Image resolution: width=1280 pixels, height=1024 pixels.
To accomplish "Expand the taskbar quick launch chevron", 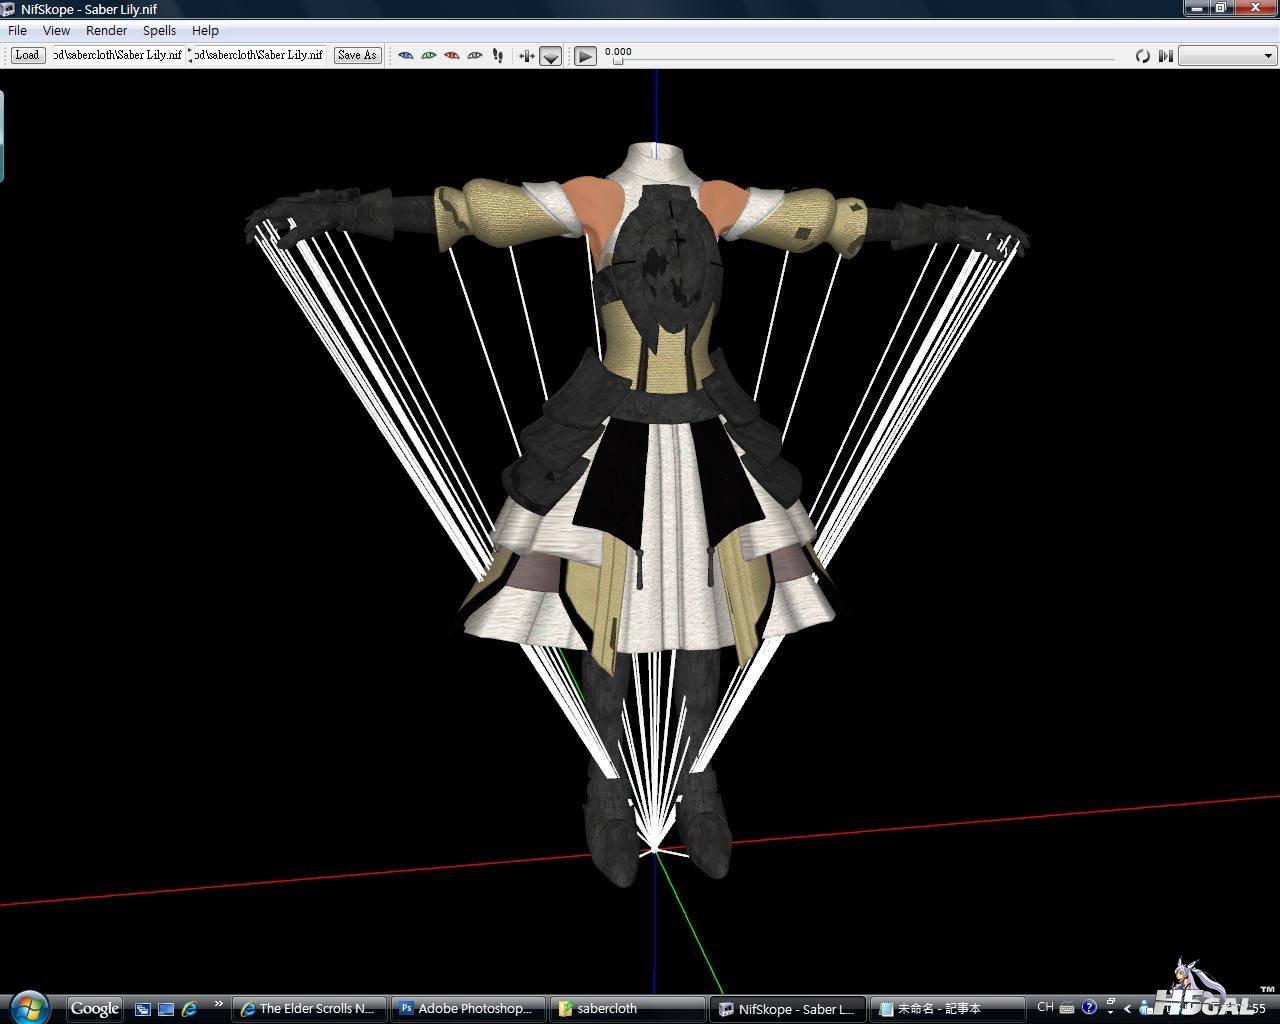I will coord(218,1004).
